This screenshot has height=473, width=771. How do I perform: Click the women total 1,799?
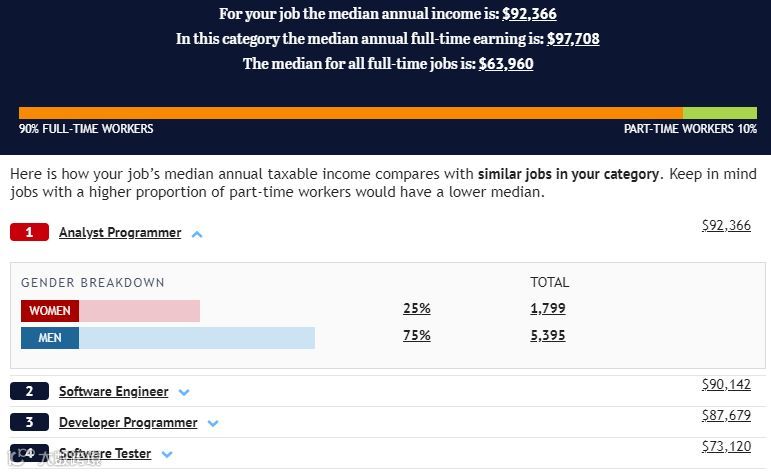coord(547,309)
